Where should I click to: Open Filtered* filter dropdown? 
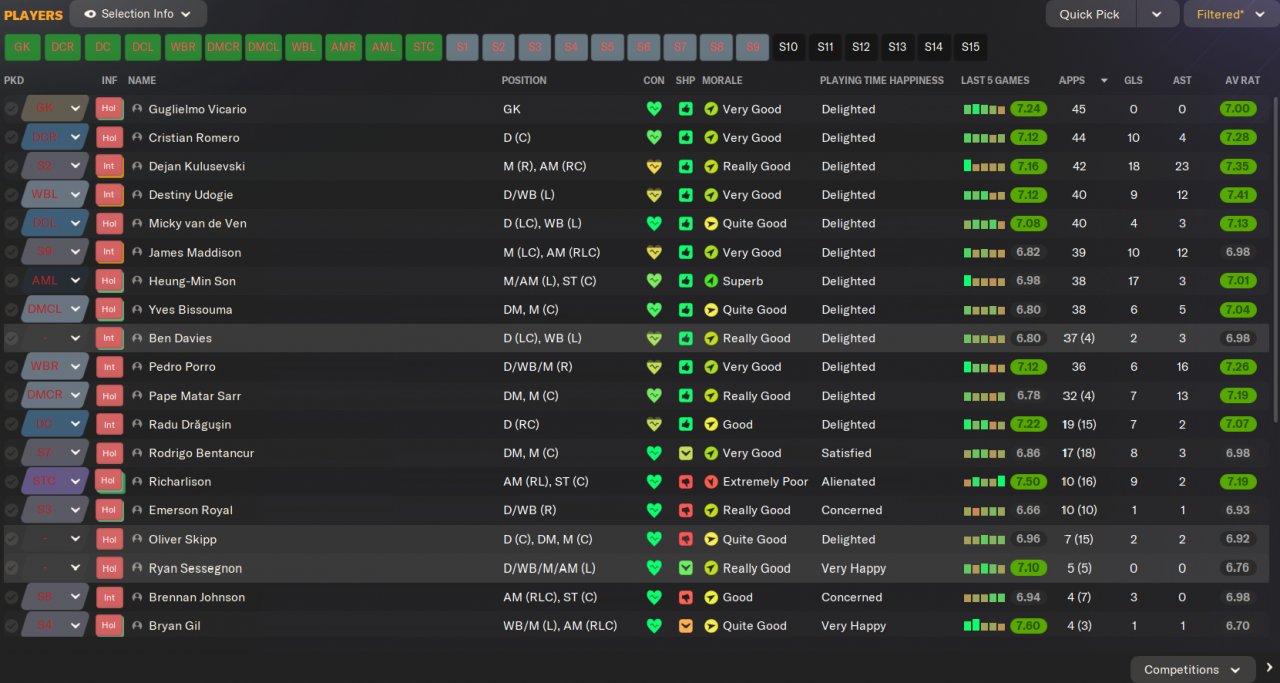1230,14
